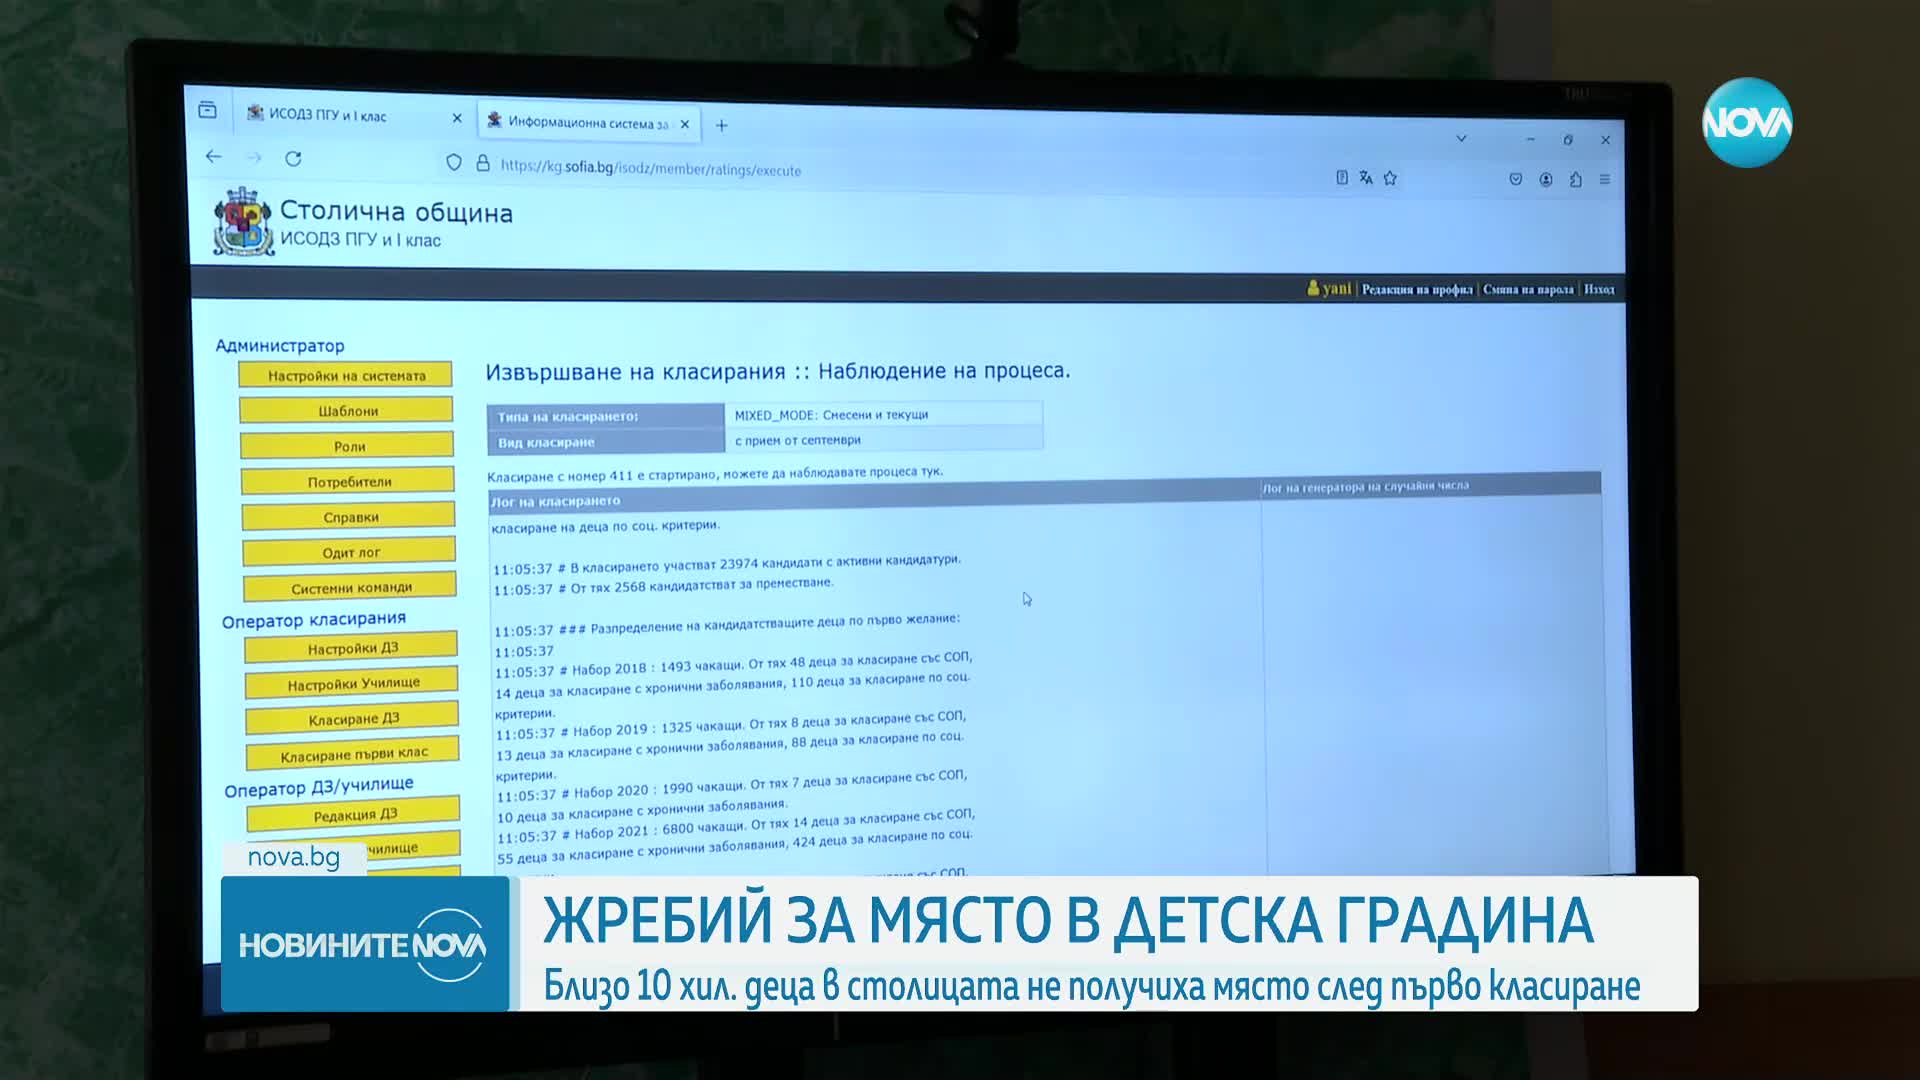Click log line Набор 2018 : 1493 чакащи
Image resolution: width=1920 pixels, height=1080 pixels.
(x=733, y=665)
